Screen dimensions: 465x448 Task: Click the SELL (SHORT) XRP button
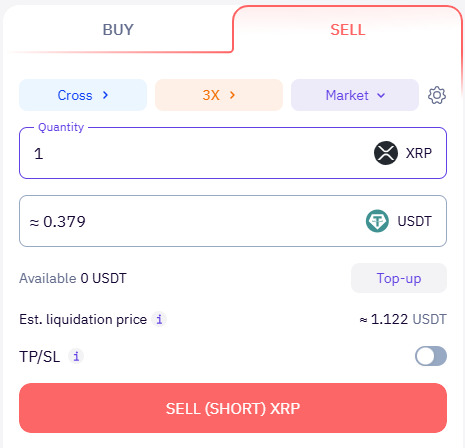[233, 408]
